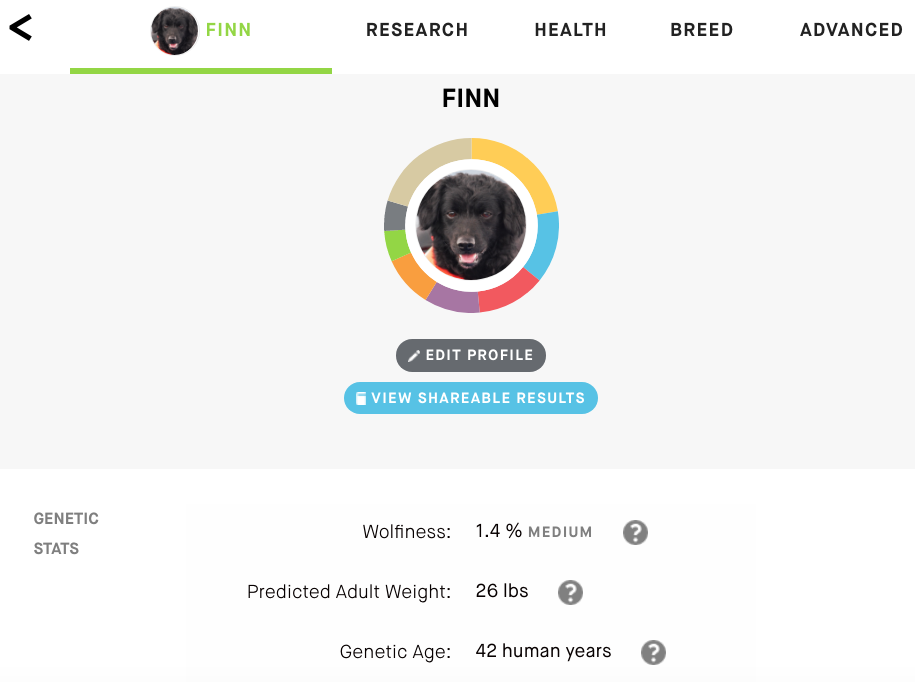Open the Predicted Adult Weight help icon

point(570,593)
